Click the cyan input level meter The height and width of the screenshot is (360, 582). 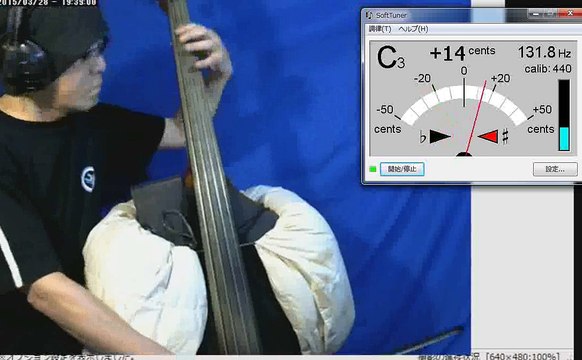(x=564, y=138)
